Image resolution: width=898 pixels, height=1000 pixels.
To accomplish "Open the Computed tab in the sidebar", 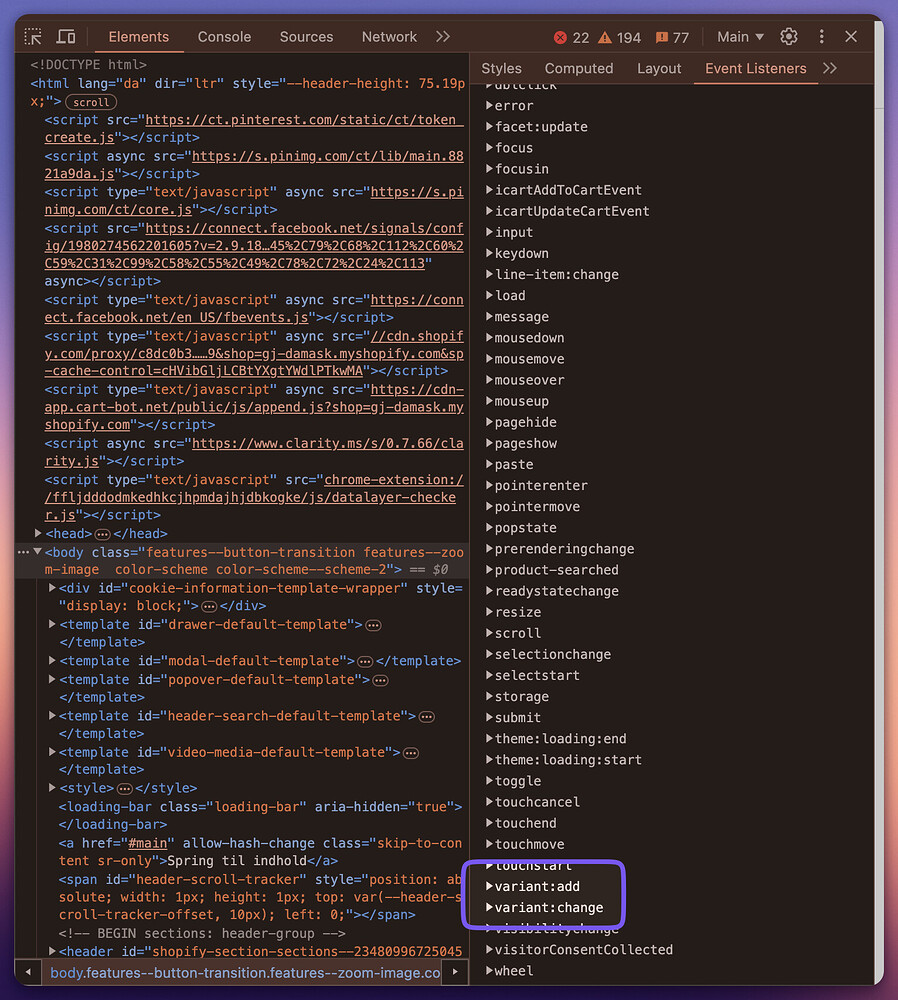I will pos(578,68).
